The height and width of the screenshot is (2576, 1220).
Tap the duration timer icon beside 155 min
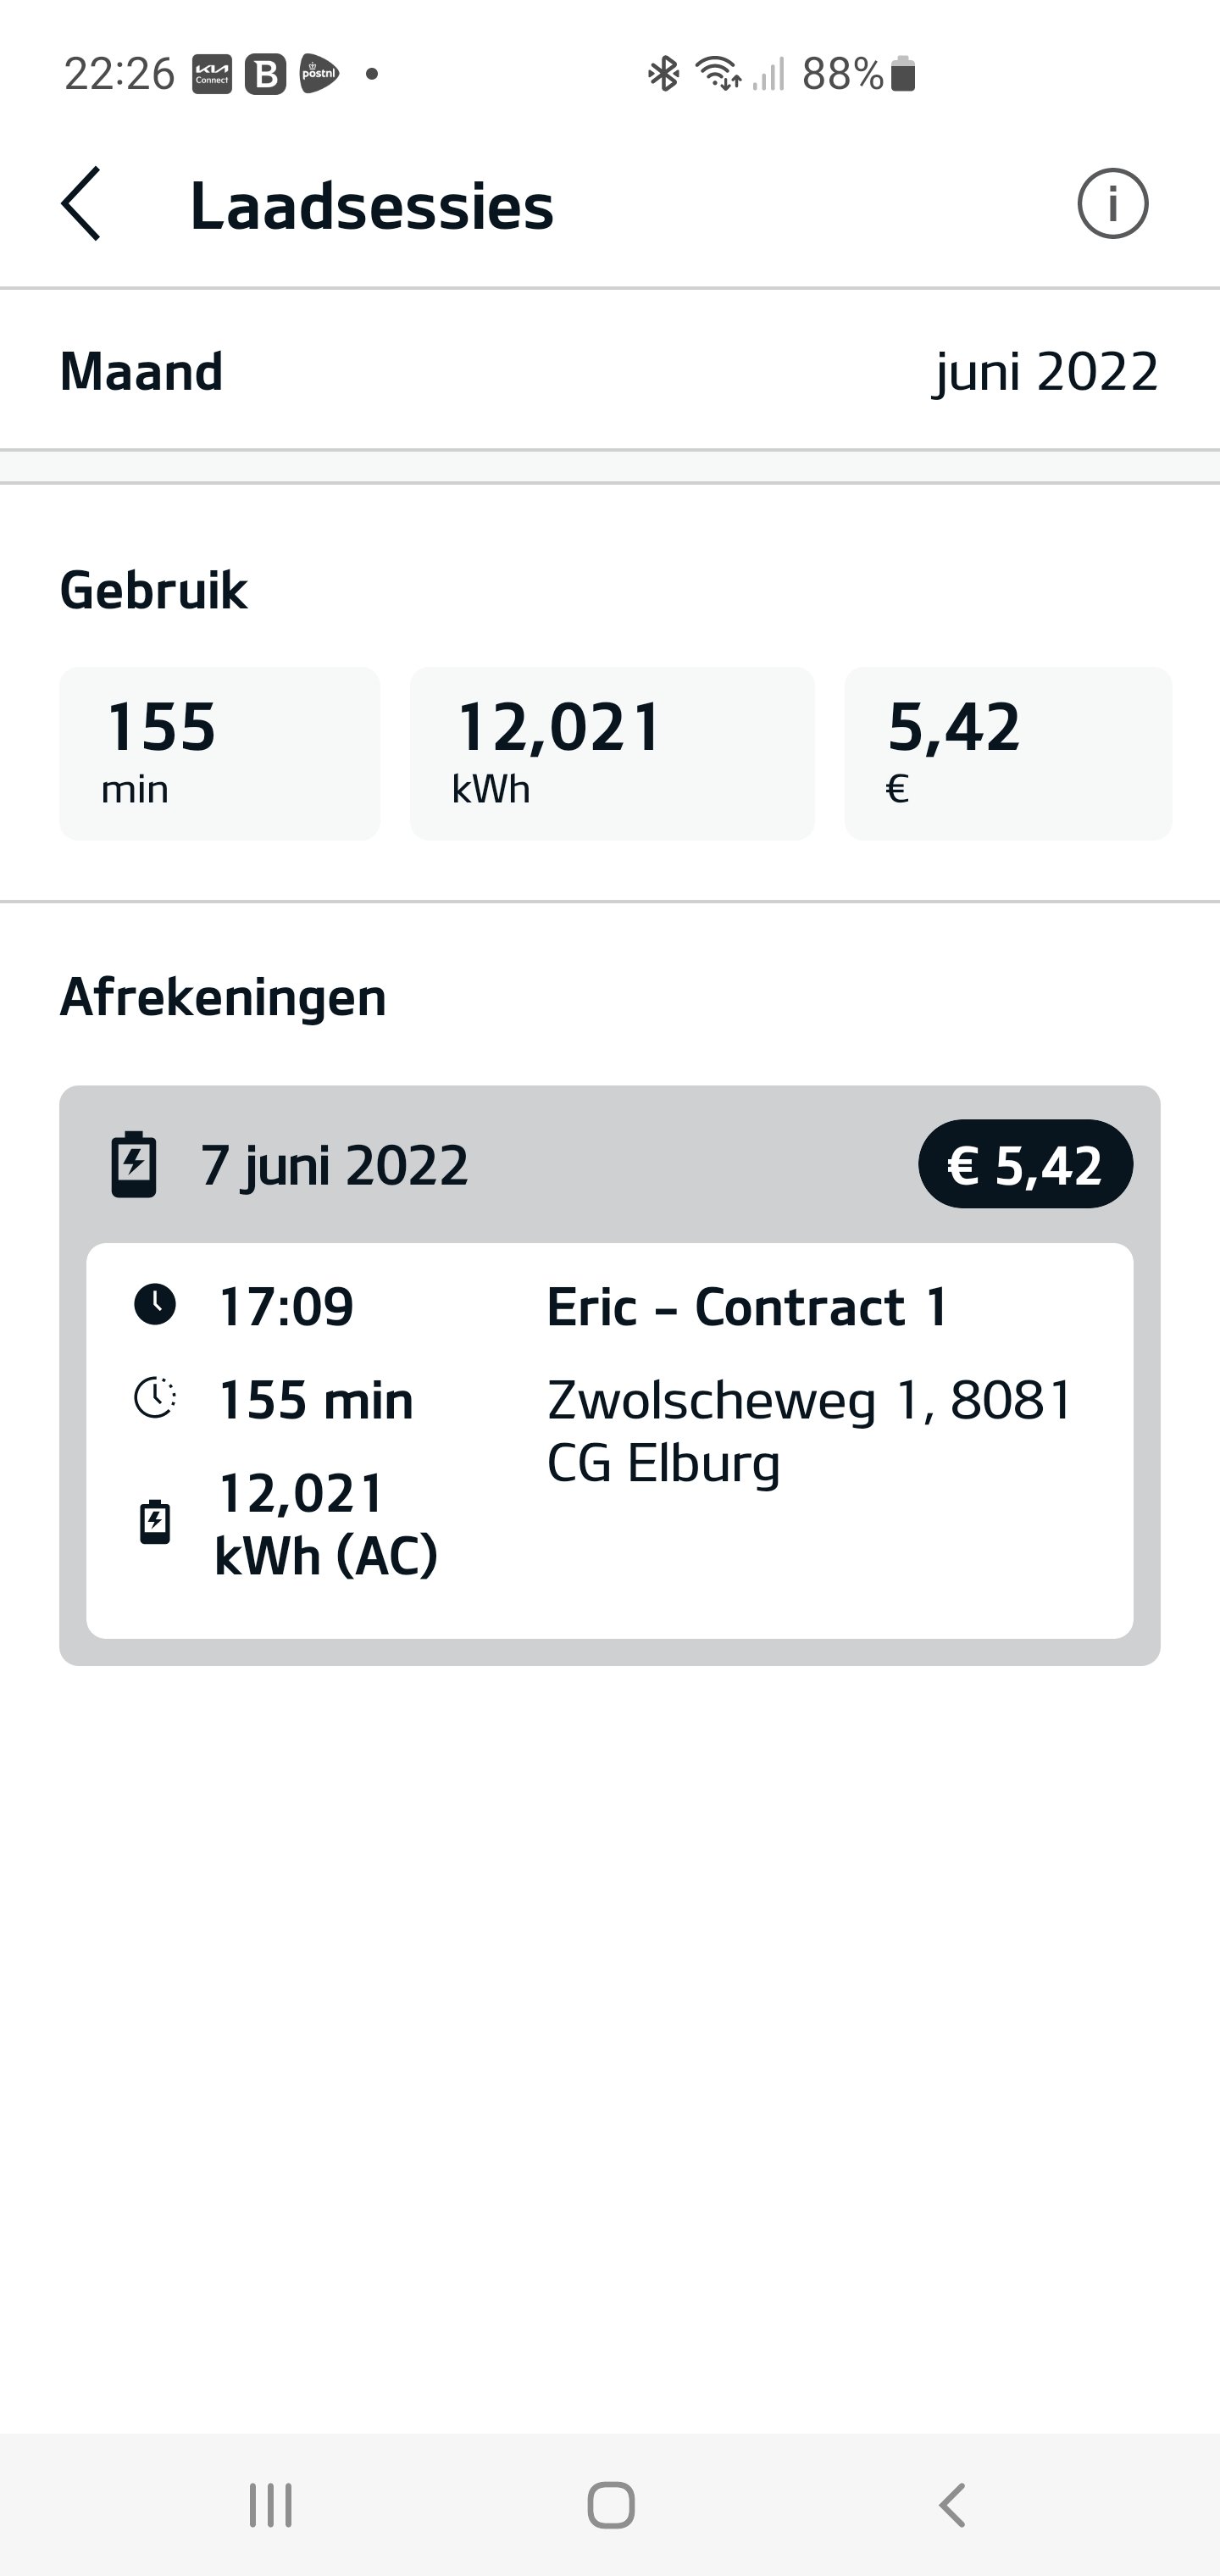tap(155, 1398)
